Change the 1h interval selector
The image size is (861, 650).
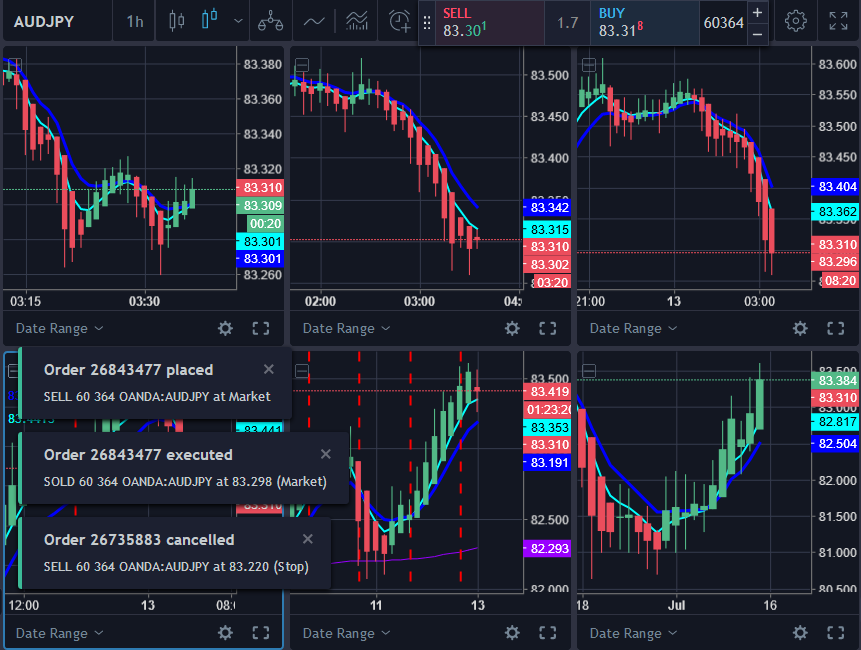coord(134,21)
